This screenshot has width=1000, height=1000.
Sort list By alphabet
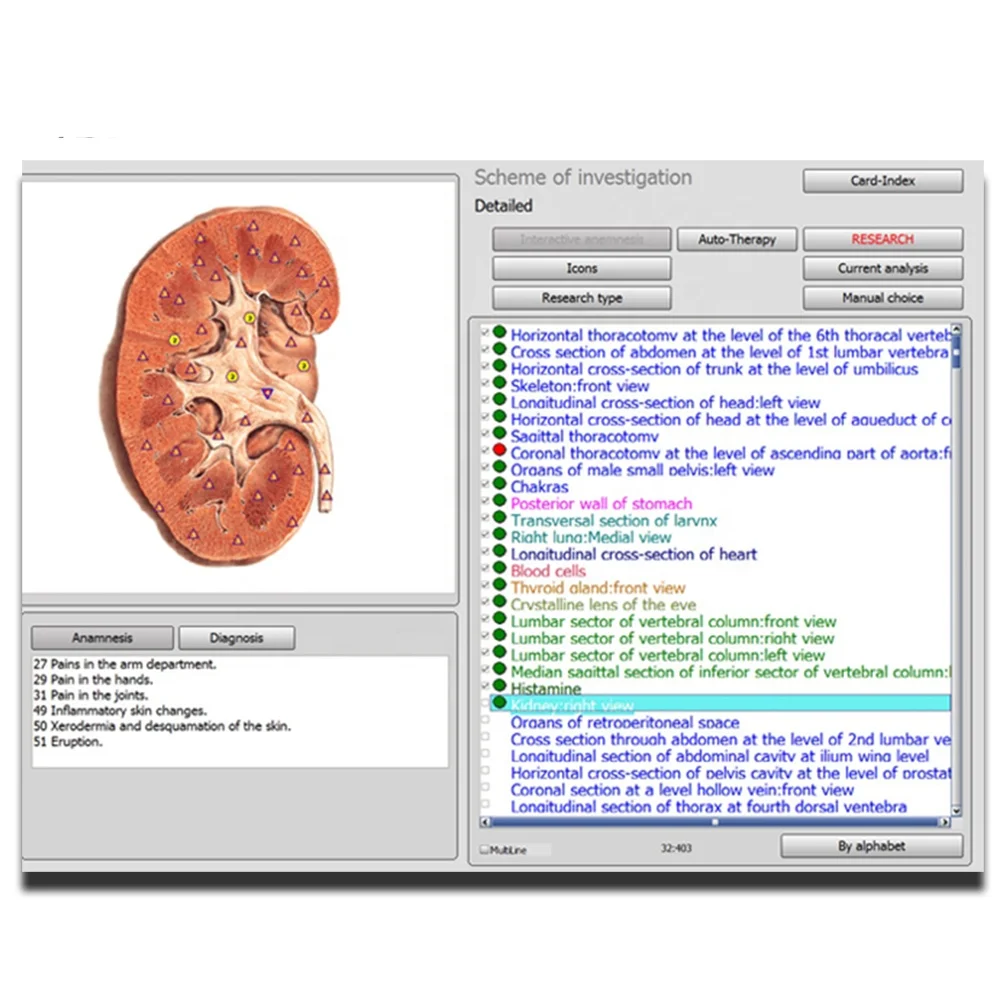point(871,846)
